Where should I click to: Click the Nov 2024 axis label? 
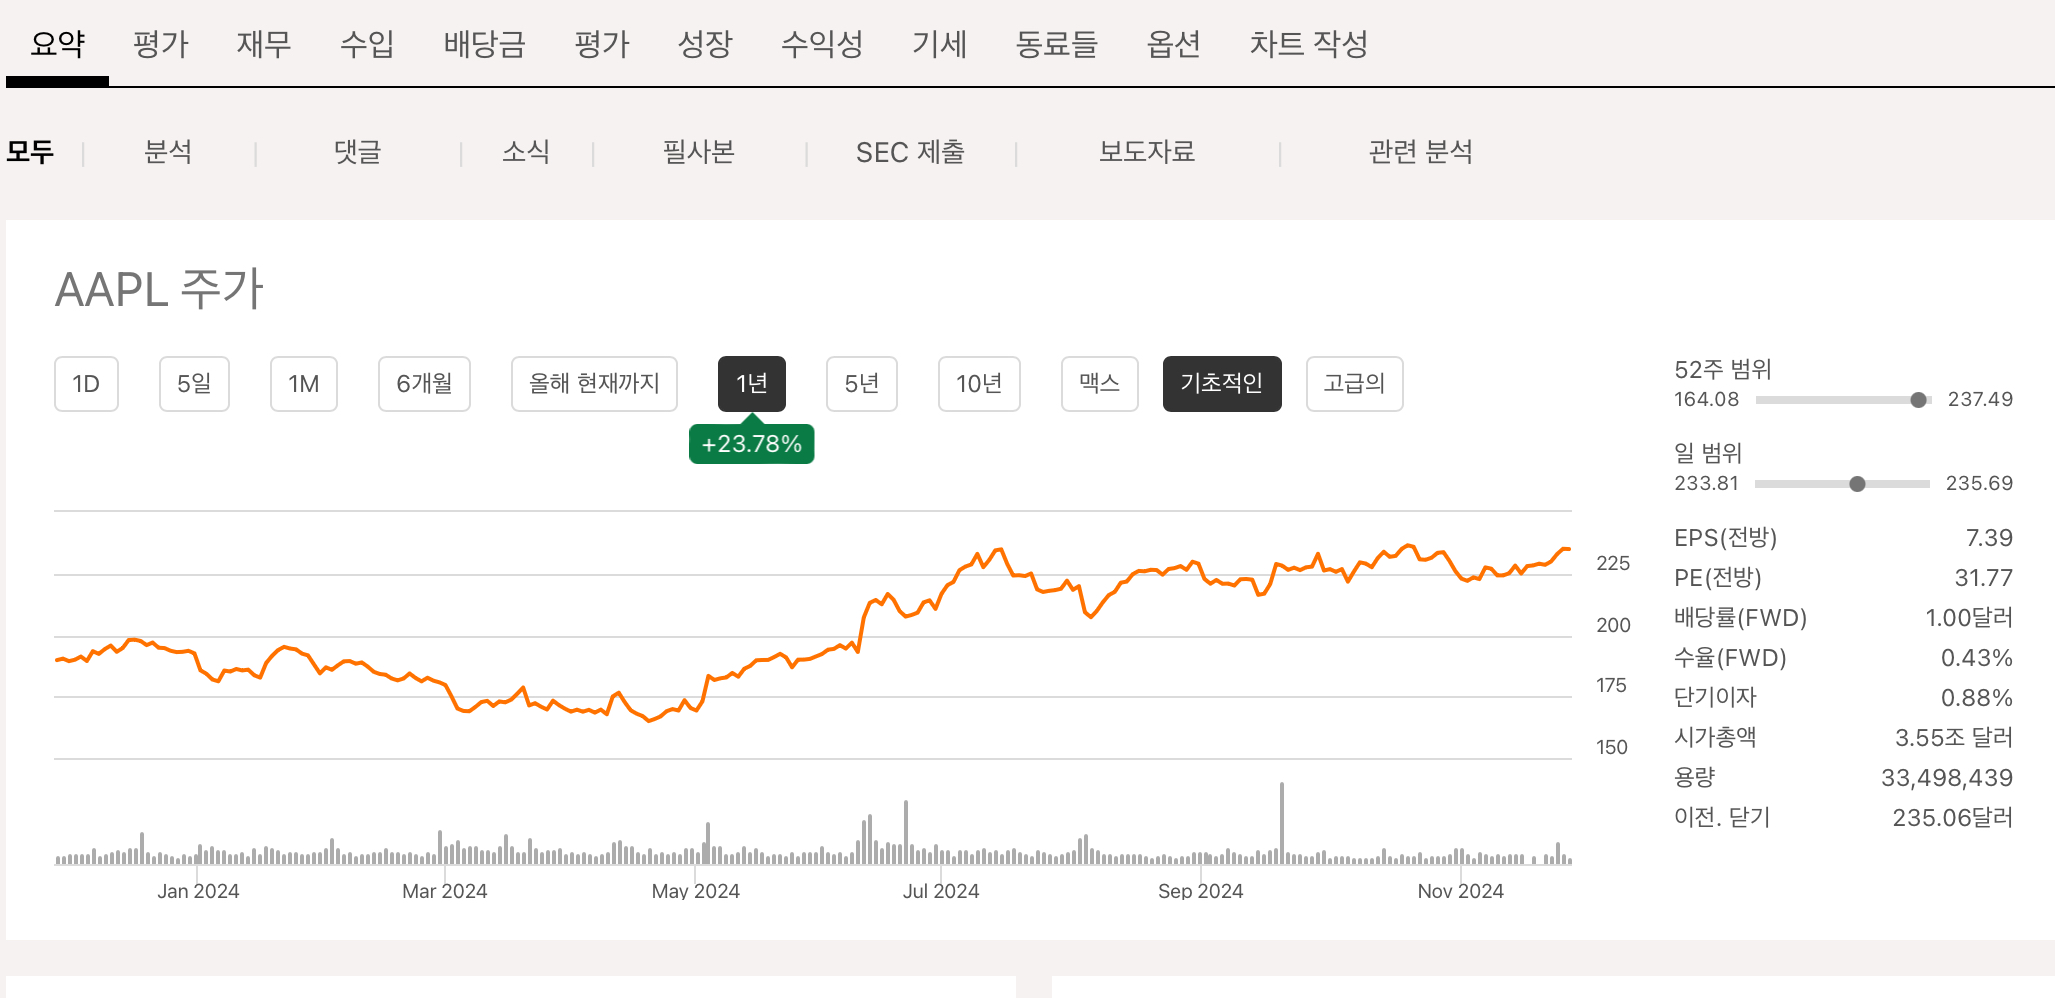coord(1461,891)
